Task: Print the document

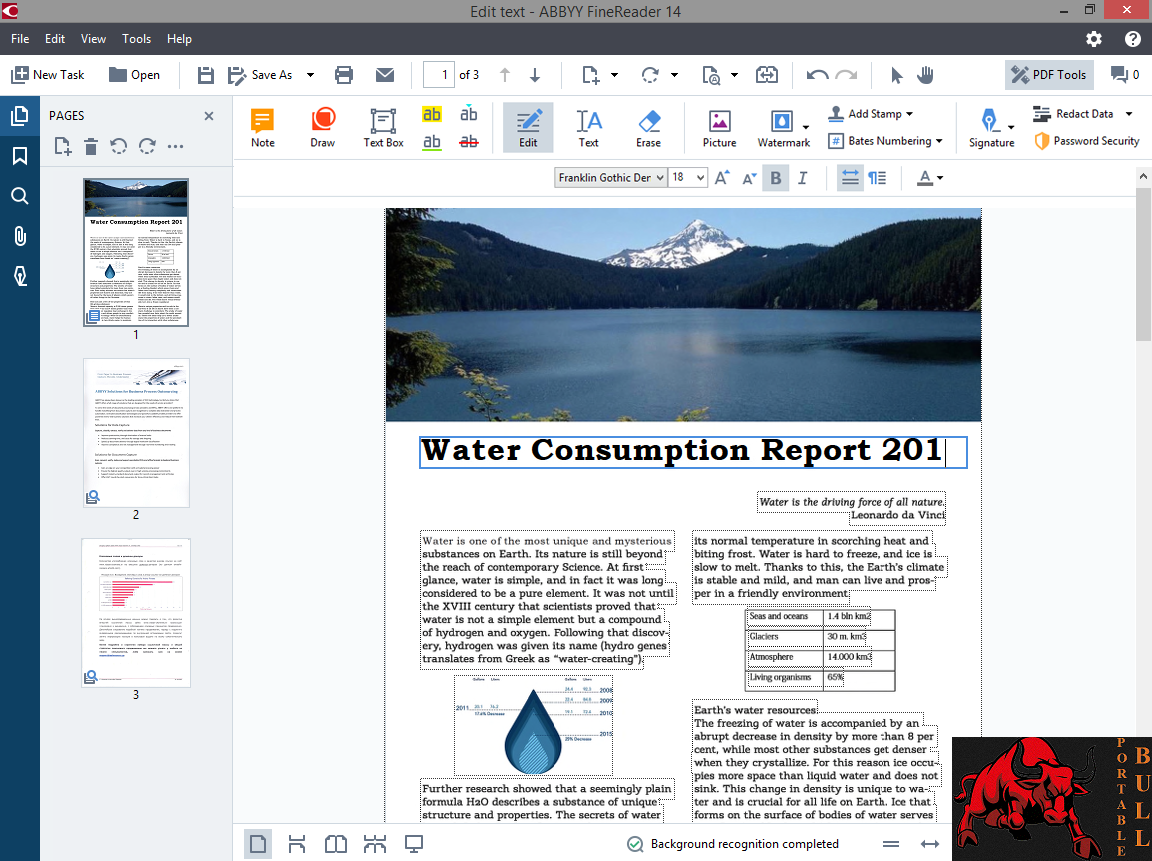Action: tap(344, 75)
